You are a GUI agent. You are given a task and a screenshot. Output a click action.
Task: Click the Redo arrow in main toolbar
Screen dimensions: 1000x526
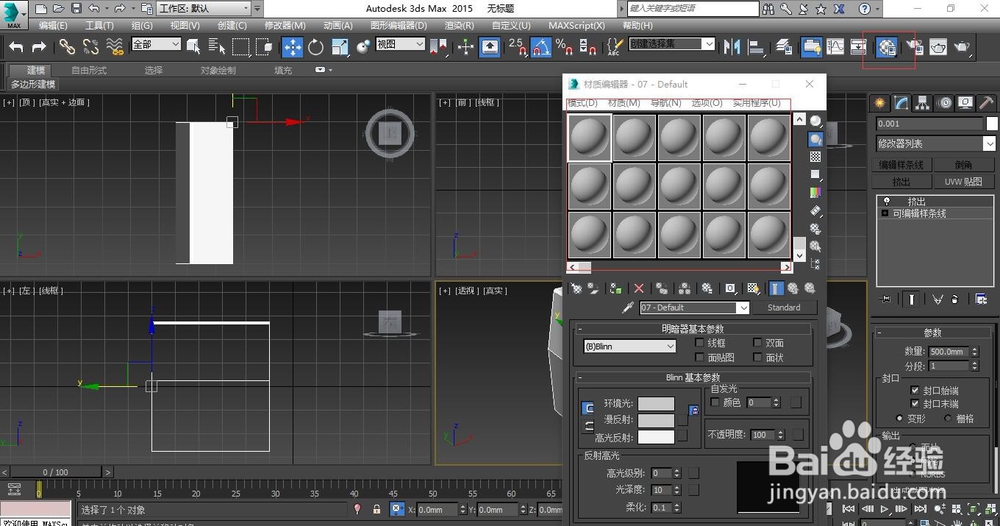(39, 47)
